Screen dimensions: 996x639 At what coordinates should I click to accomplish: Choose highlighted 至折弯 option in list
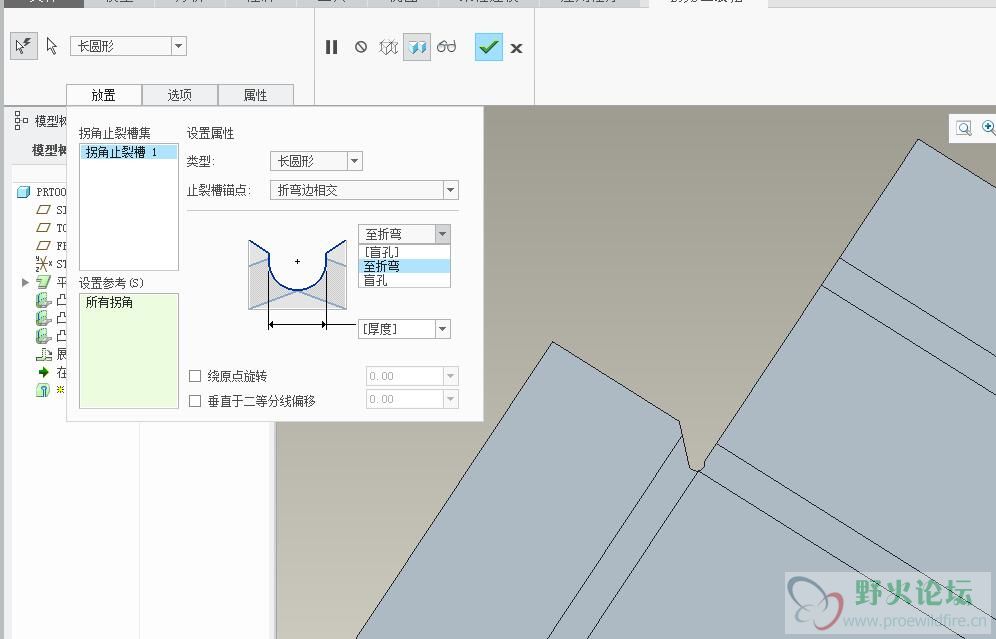405,266
